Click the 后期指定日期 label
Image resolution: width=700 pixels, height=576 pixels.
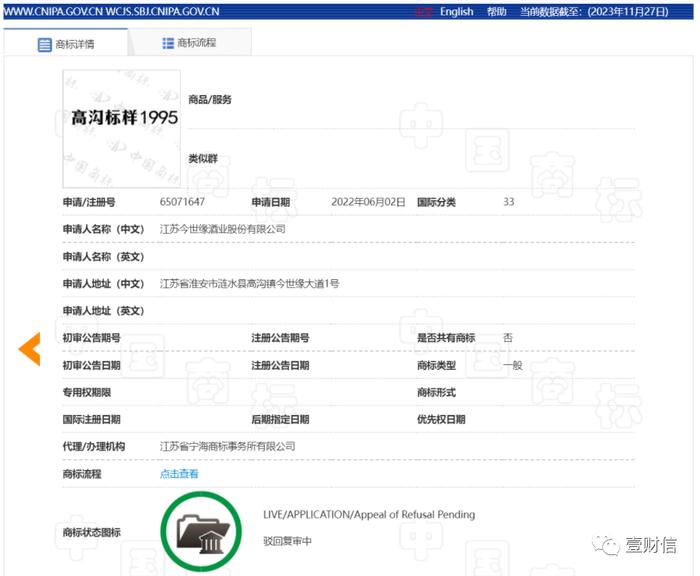[280, 419]
